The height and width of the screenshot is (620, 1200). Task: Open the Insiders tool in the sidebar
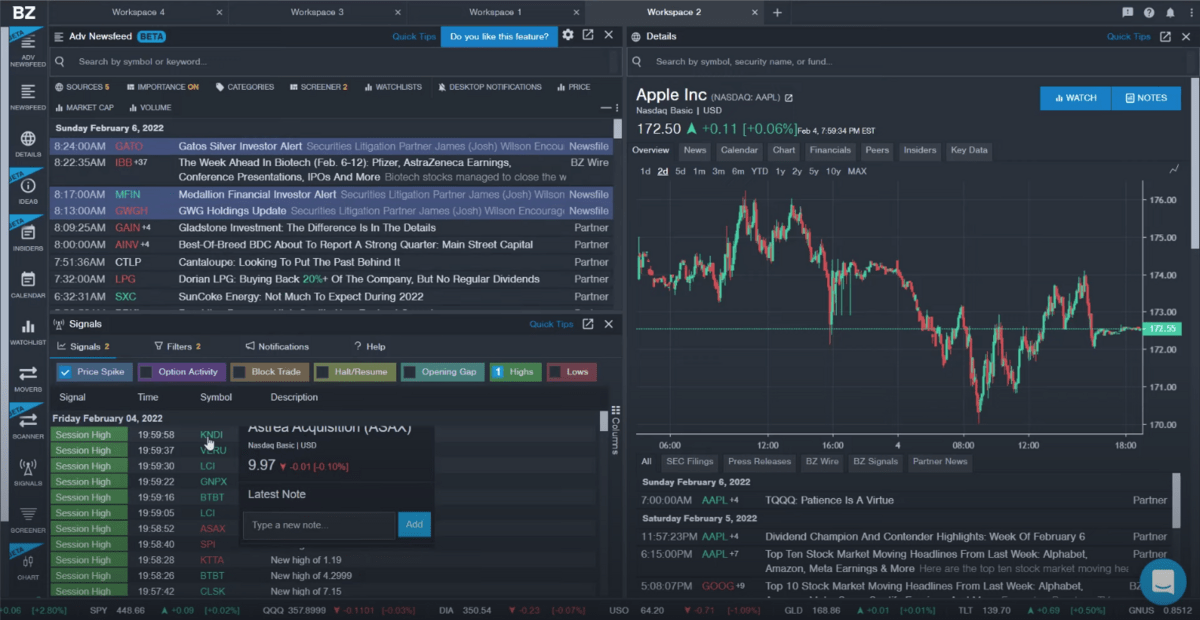(x=28, y=237)
